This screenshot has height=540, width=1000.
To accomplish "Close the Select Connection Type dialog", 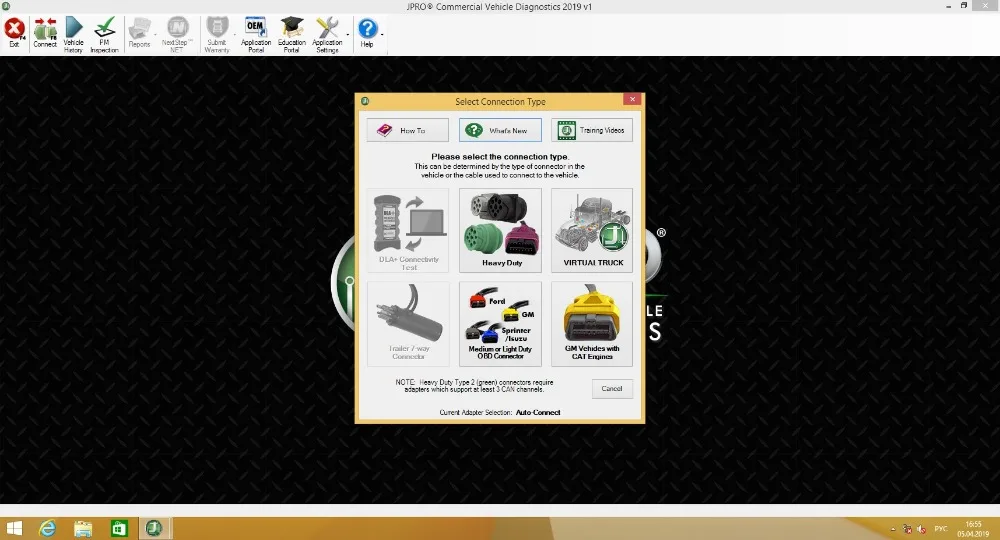I will [x=632, y=99].
